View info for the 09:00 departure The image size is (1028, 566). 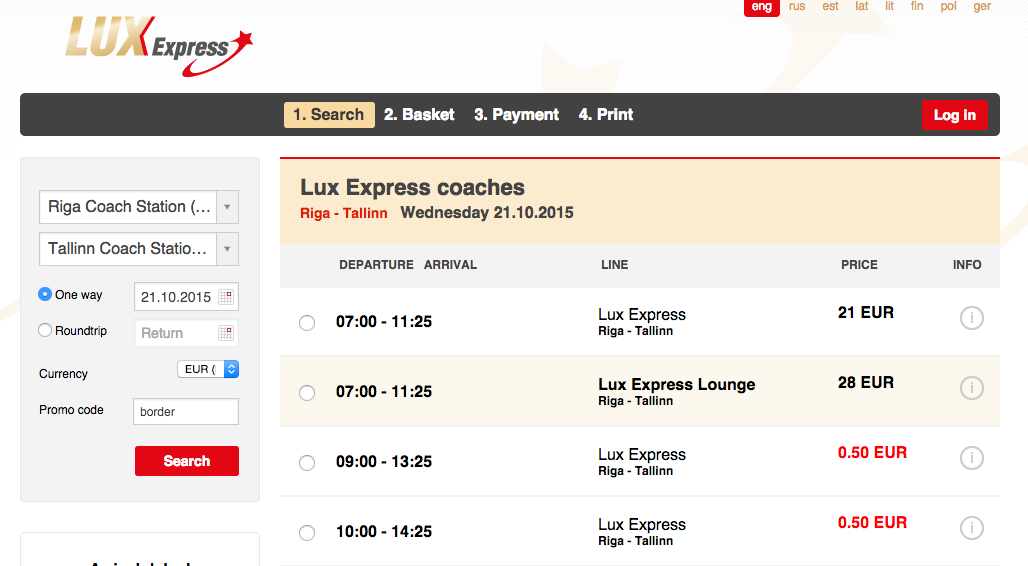(x=972, y=458)
